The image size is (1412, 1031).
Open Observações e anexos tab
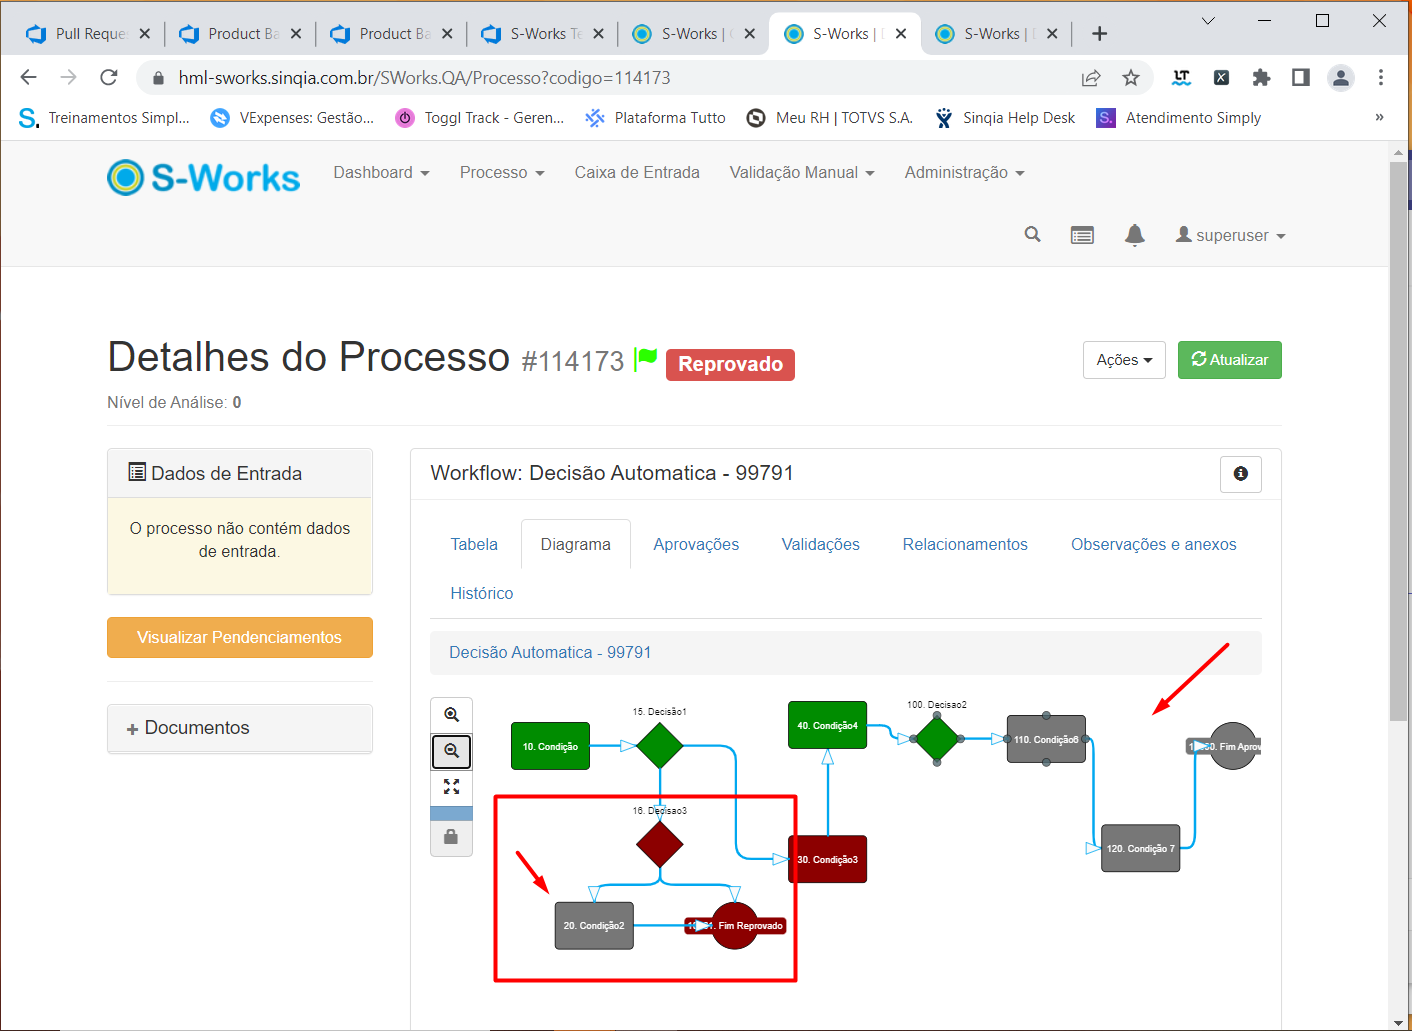(x=1154, y=544)
